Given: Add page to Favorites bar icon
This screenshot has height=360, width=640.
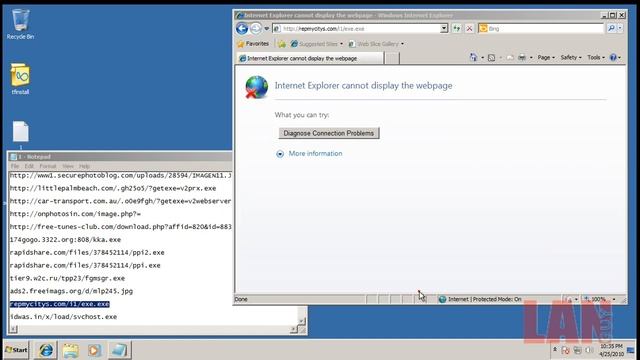Looking at the screenshot, I should click(282, 44).
